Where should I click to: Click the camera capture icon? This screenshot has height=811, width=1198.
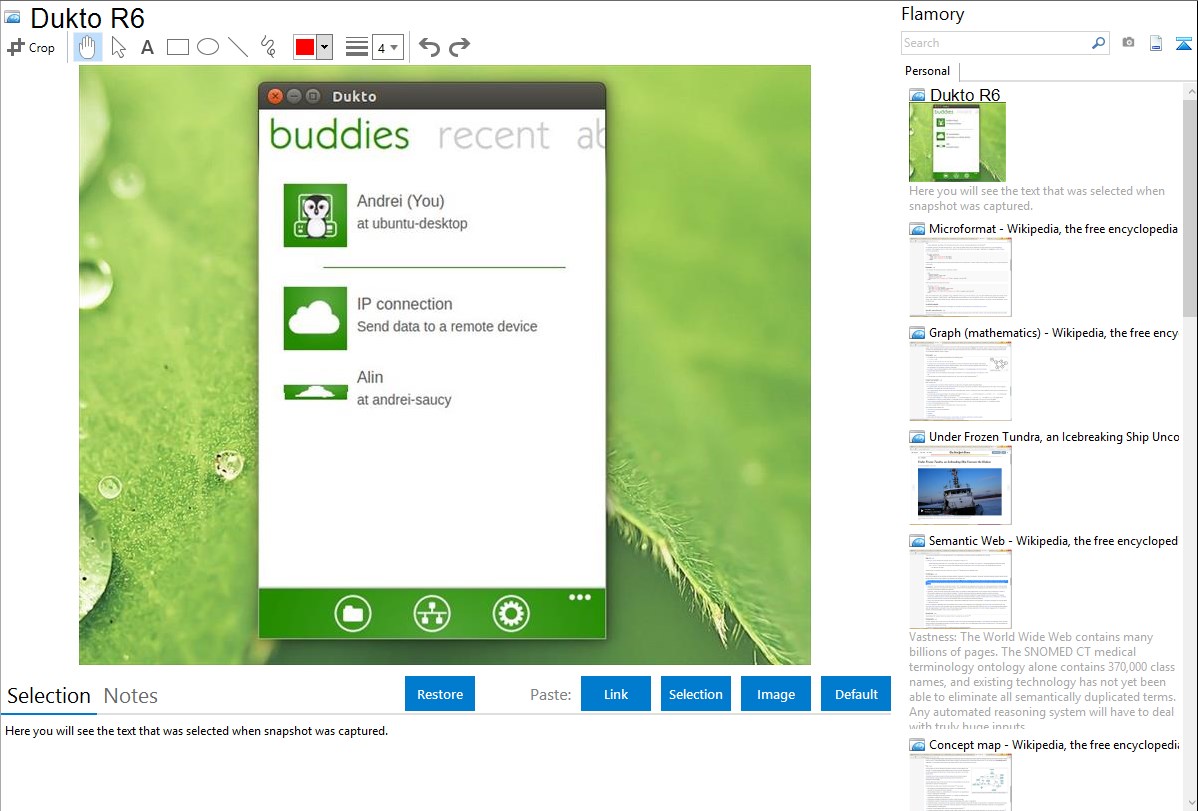pyautogui.click(x=1128, y=43)
